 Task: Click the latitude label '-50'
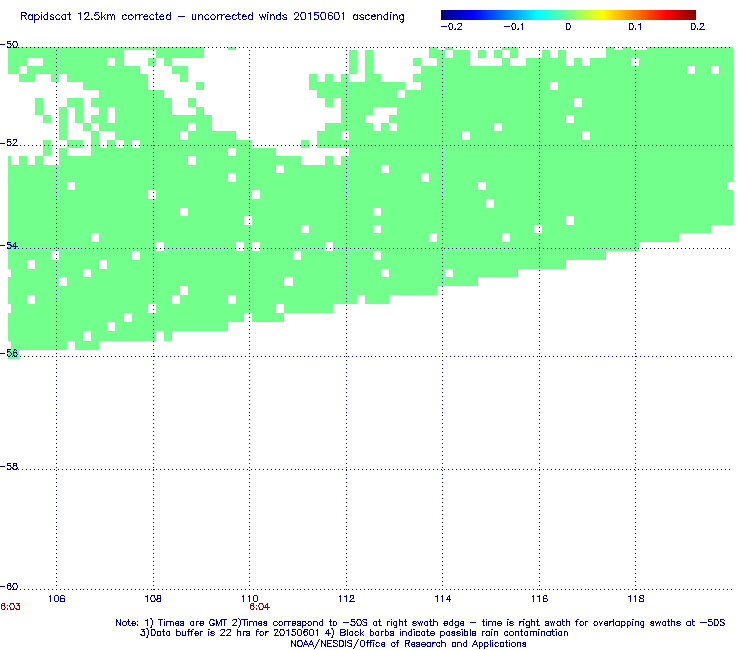(x=9, y=45)
